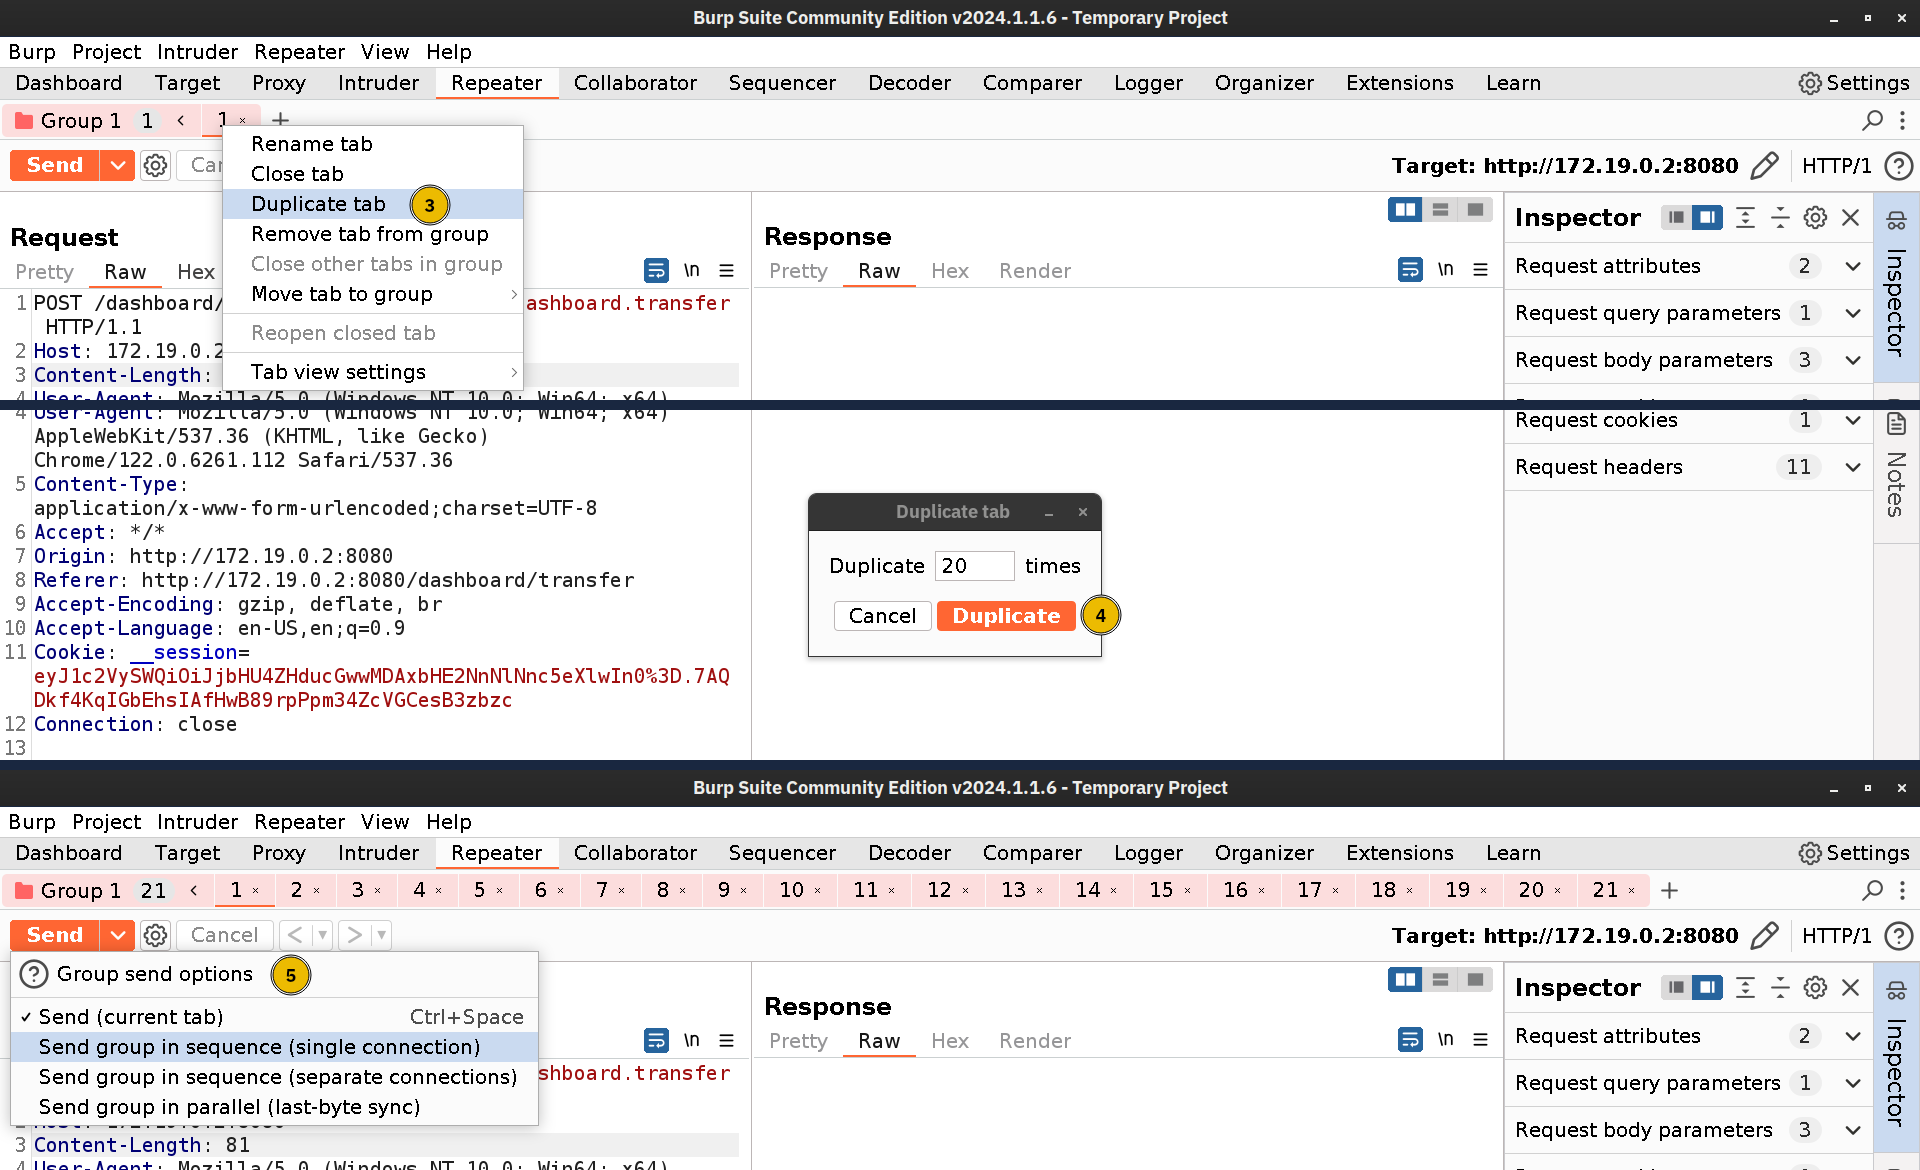The height and width of the screenshot is (1170, 1920).
Task: Open the Send button dropdown arrow
Action: pyautogui.click(x=118, y=165)
